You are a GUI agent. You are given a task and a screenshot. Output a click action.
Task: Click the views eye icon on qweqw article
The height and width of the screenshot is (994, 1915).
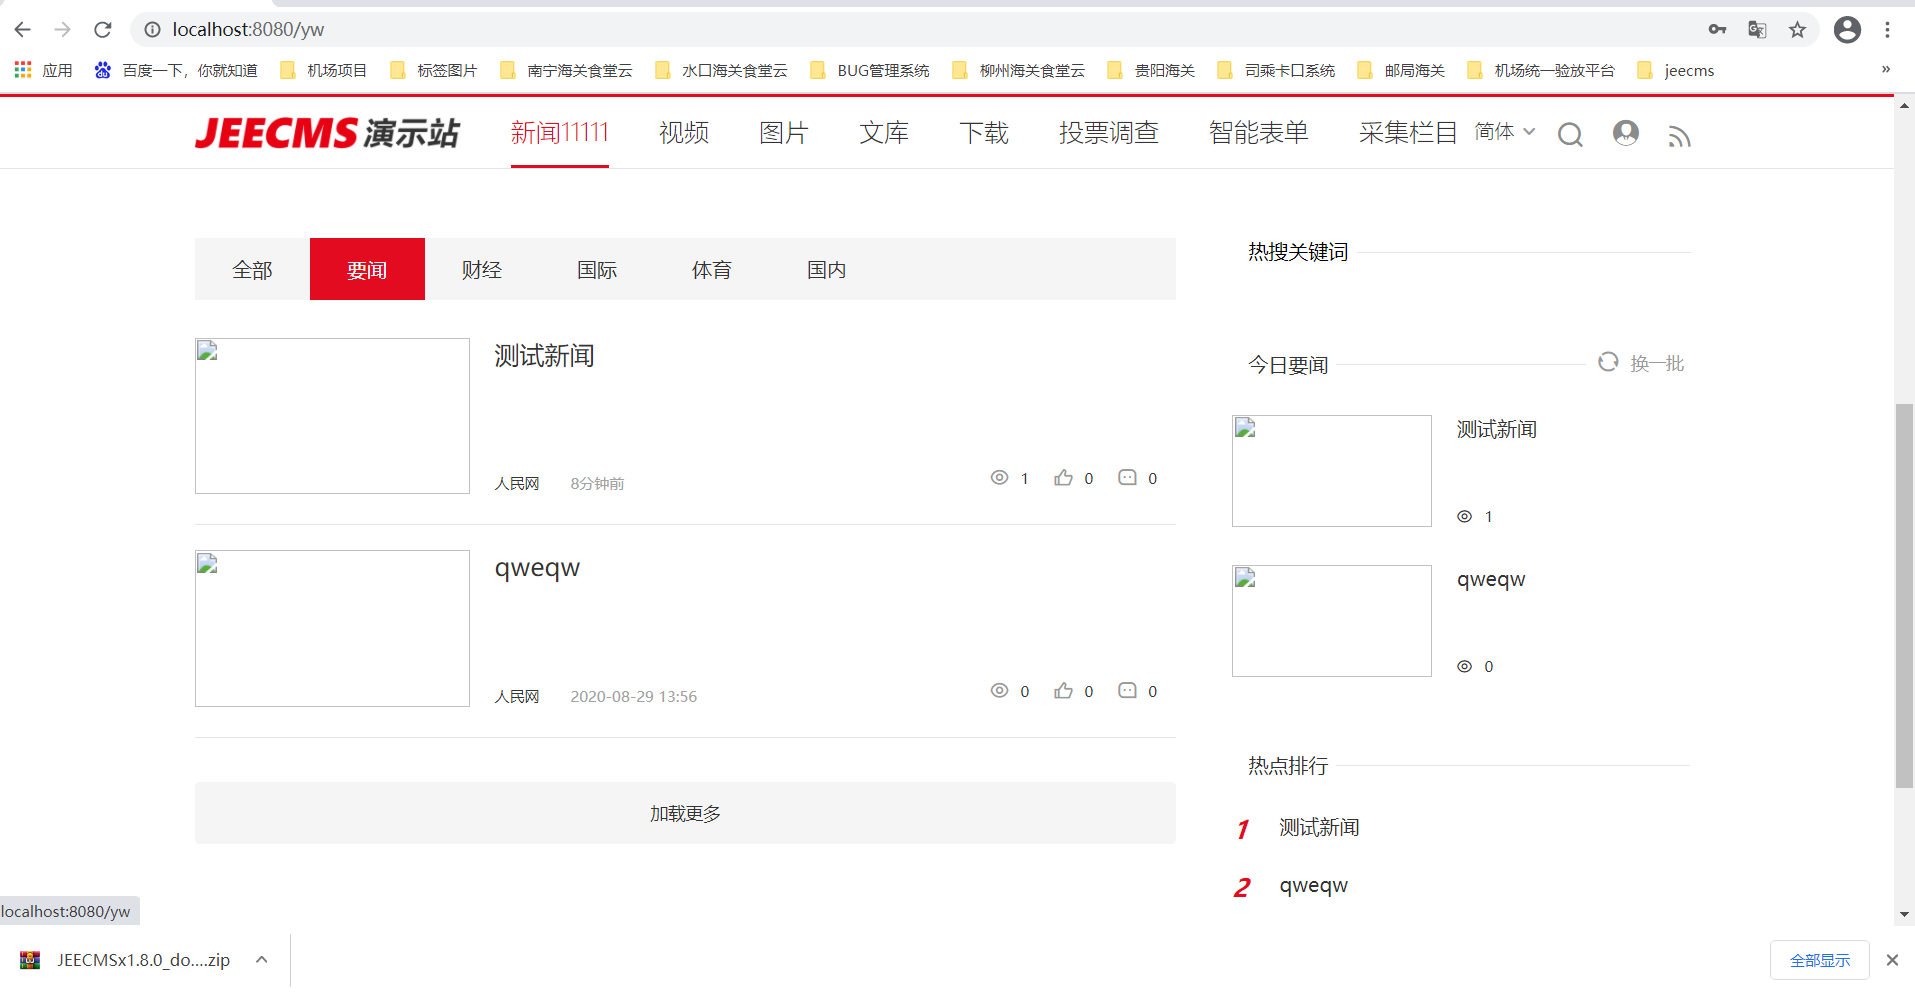pos(999,691)
